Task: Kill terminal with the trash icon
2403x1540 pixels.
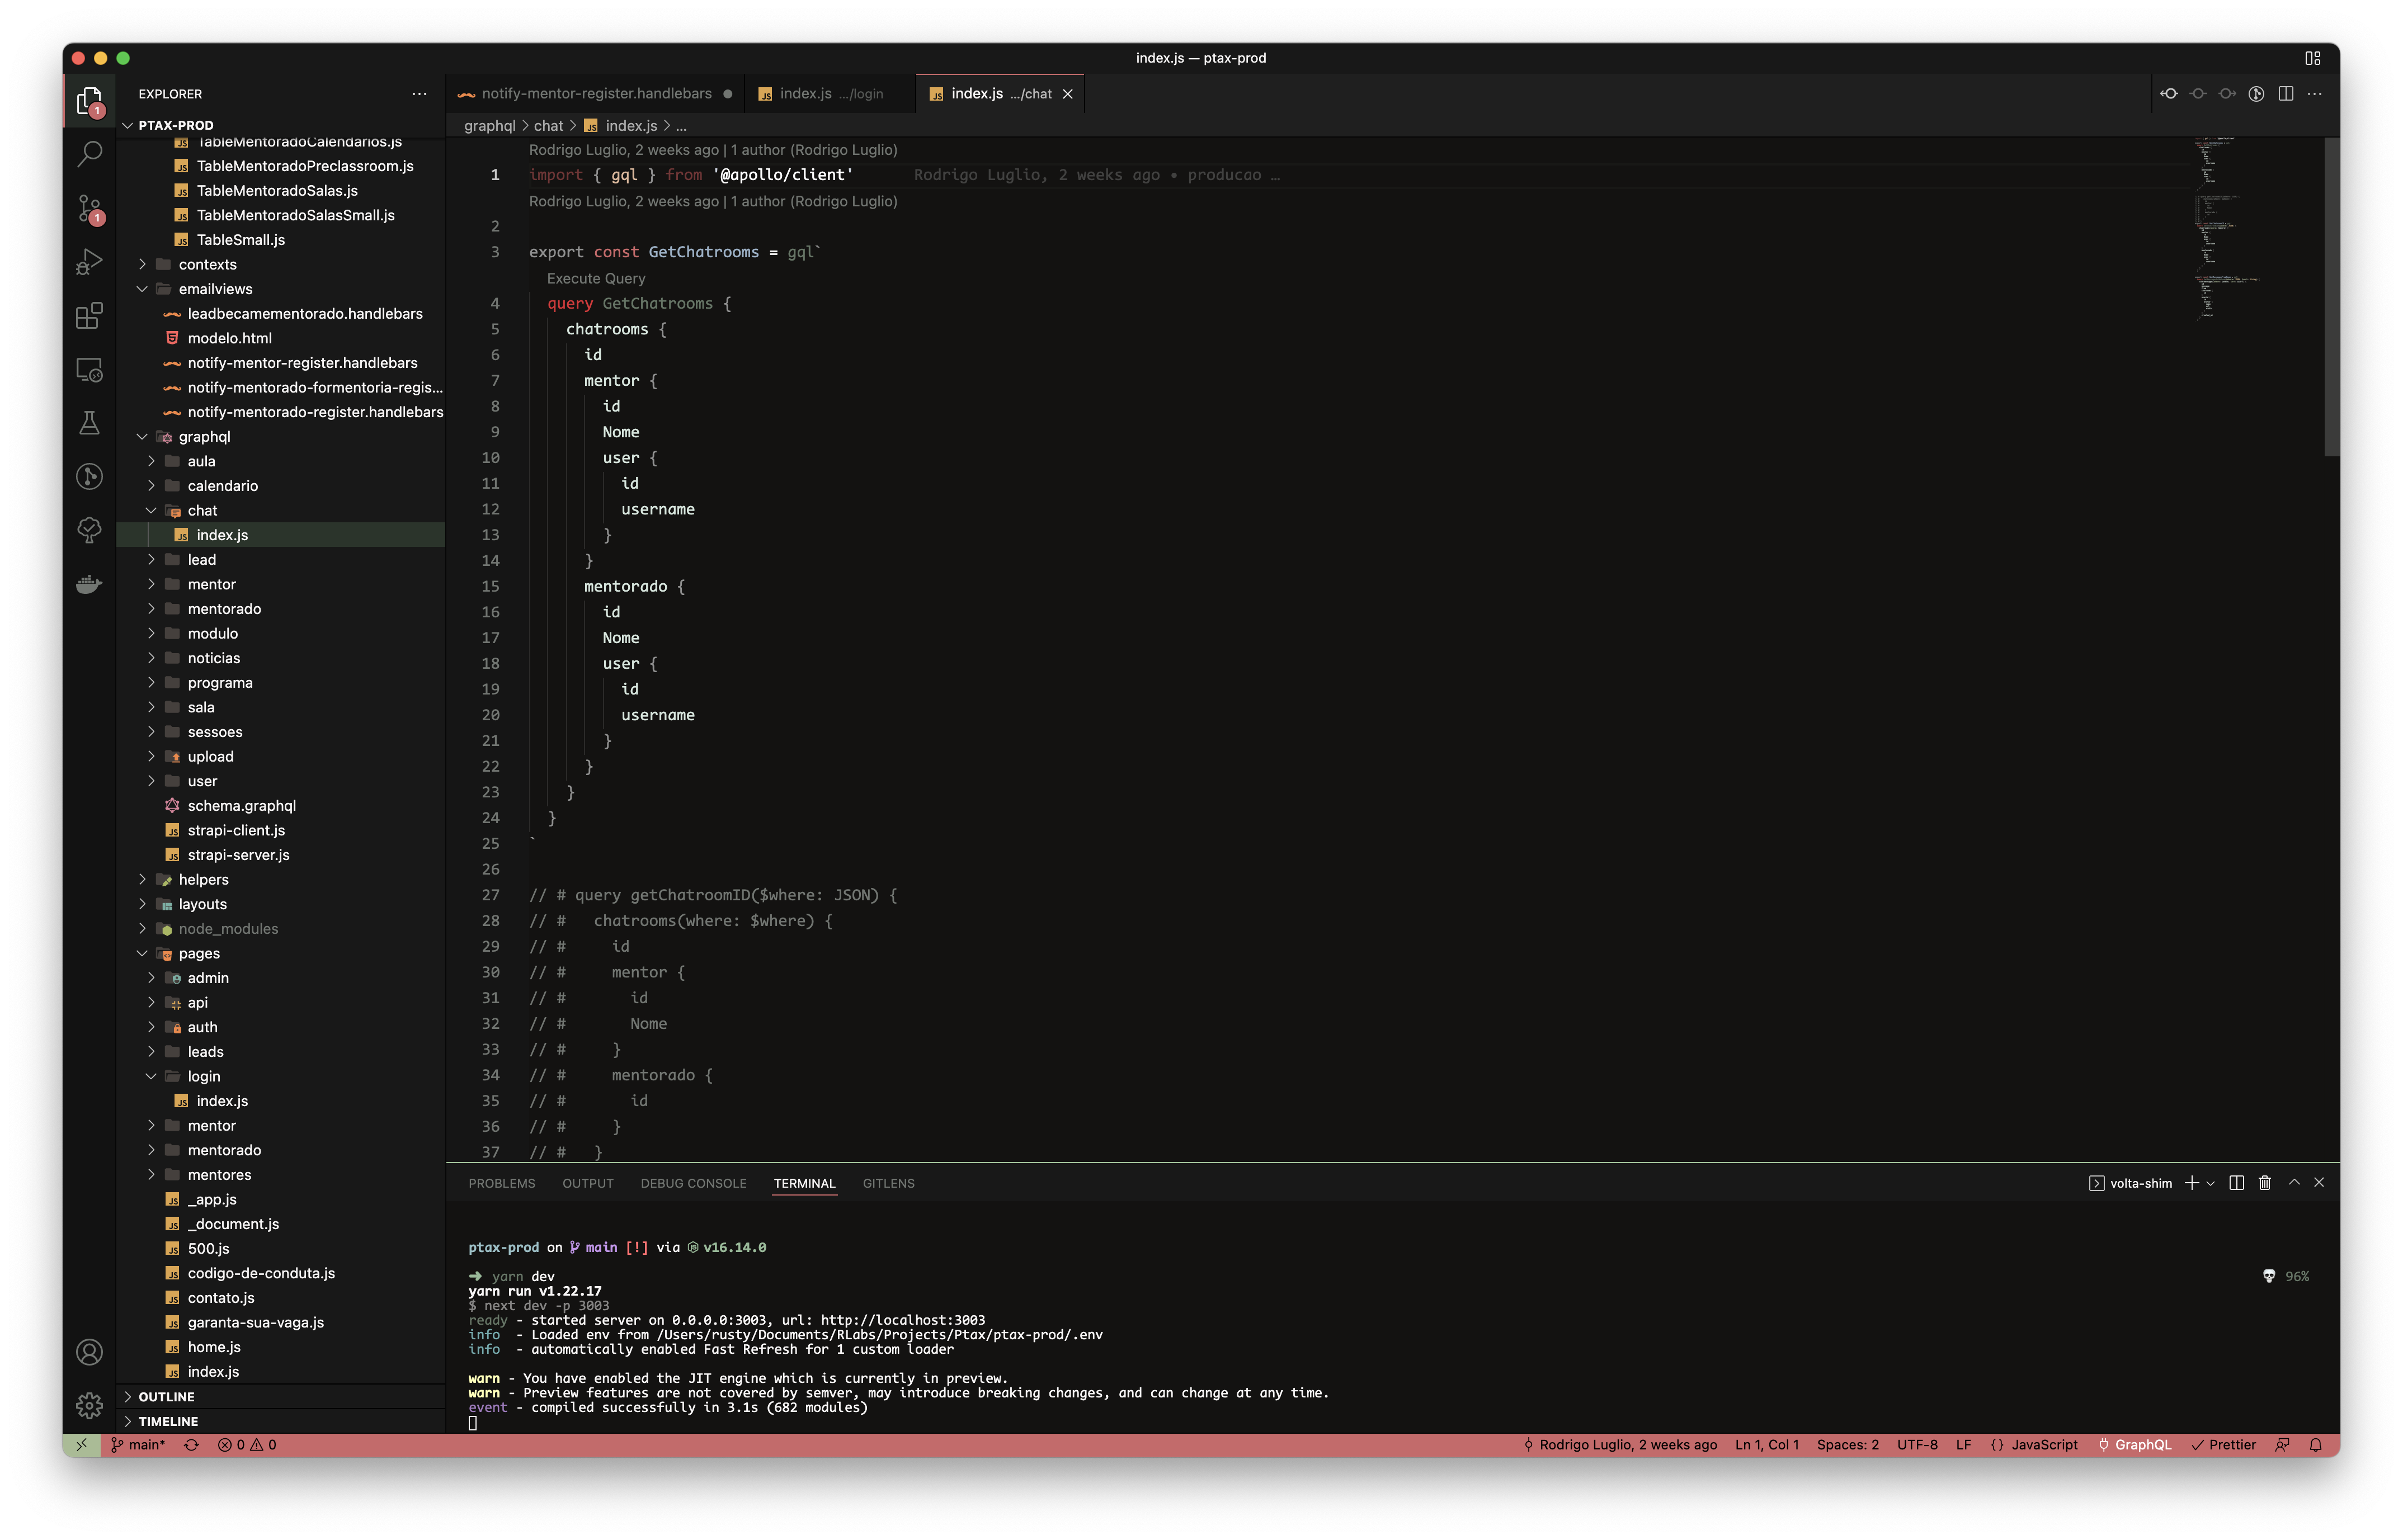Action: coord(2265,1183)
